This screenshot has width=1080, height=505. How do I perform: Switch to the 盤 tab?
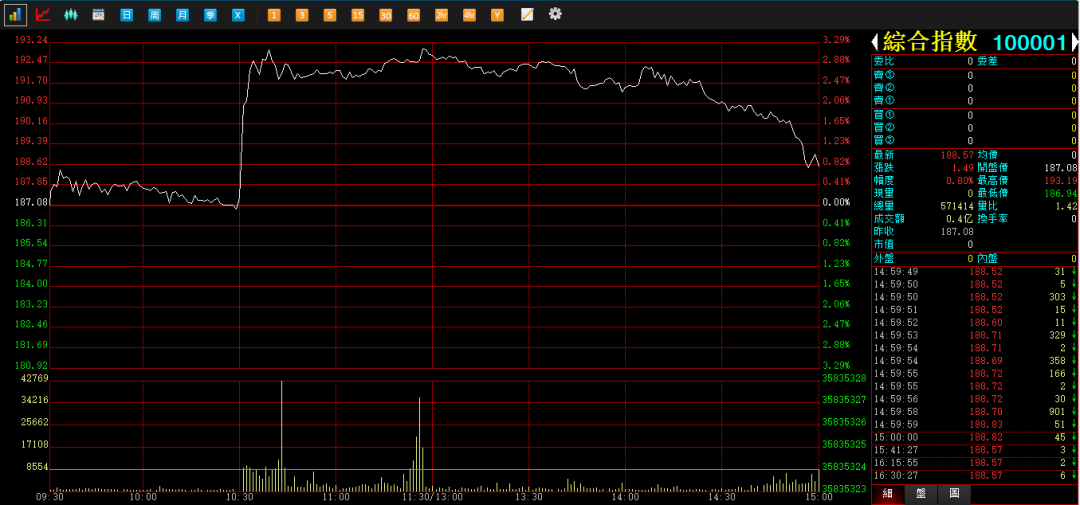(921, 494)
